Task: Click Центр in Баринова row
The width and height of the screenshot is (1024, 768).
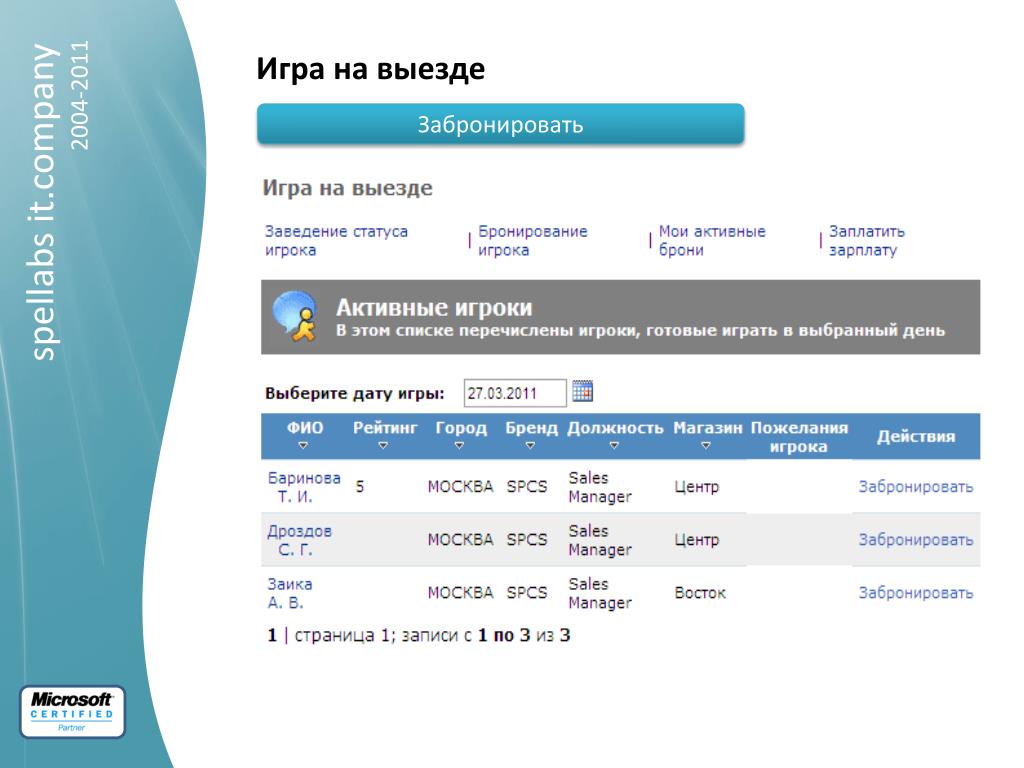Action: click(x=696, y=487)
